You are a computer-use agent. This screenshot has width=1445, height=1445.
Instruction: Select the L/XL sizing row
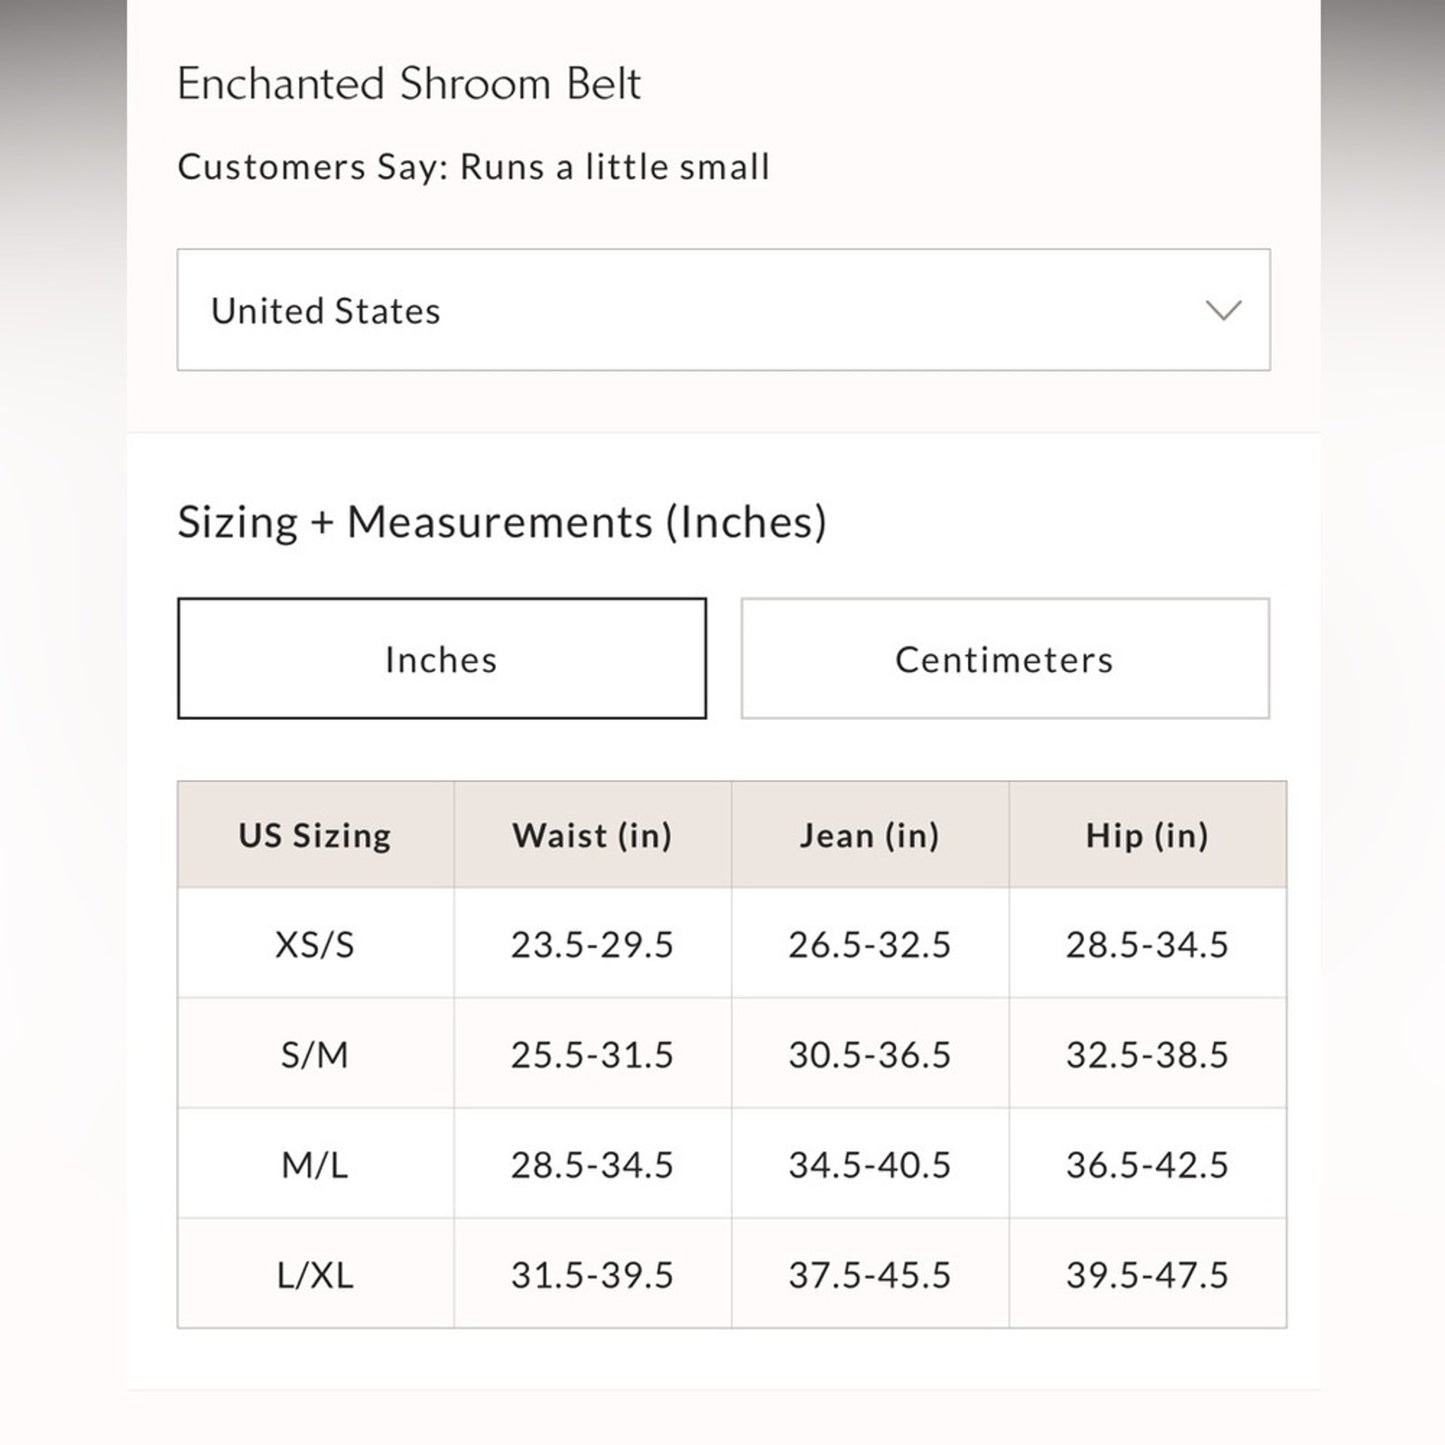pos(315,1275)
